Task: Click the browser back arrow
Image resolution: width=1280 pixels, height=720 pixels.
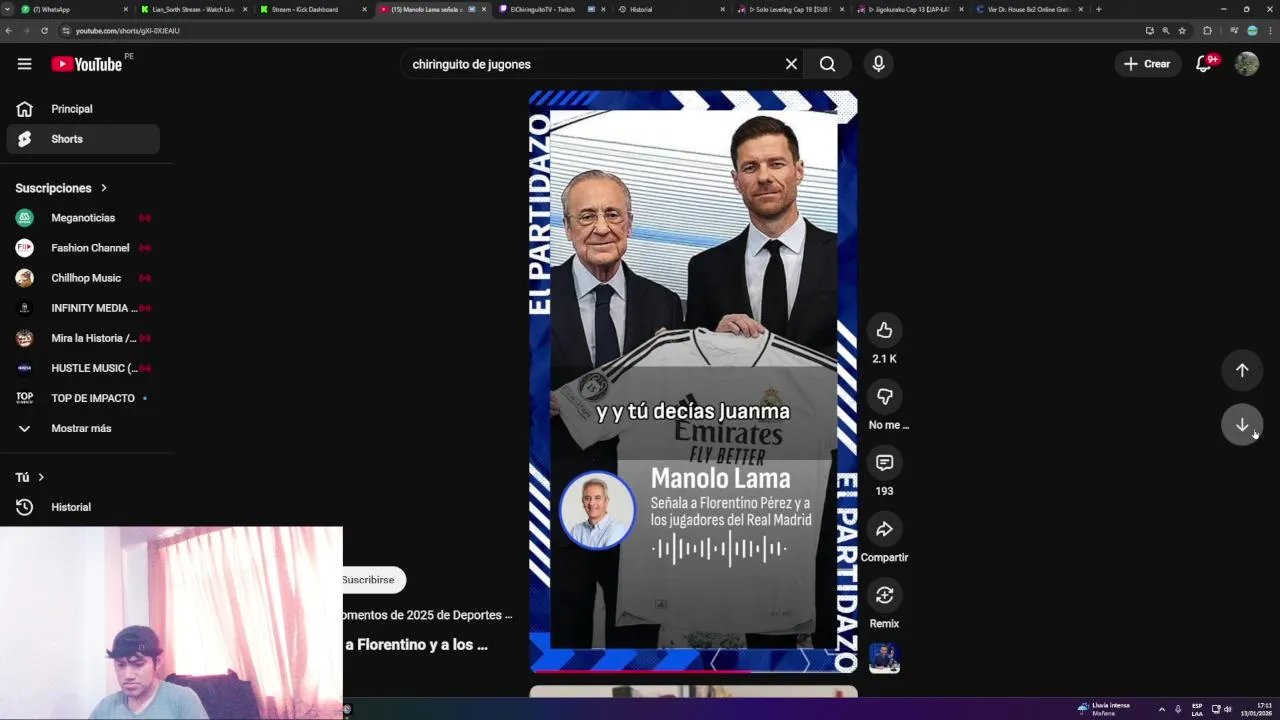Action: click(x=9, y=31)
